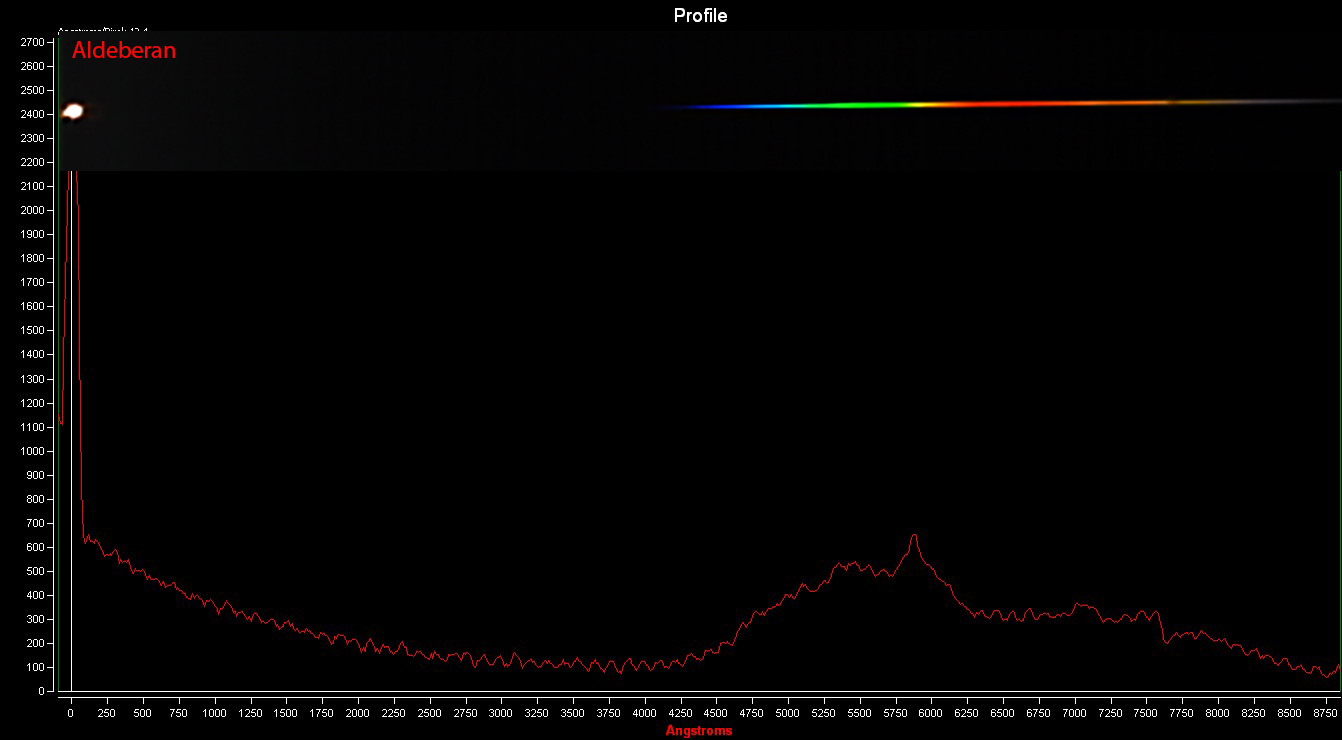Click the 2700 tick label on the y-axis

point(33,42)
